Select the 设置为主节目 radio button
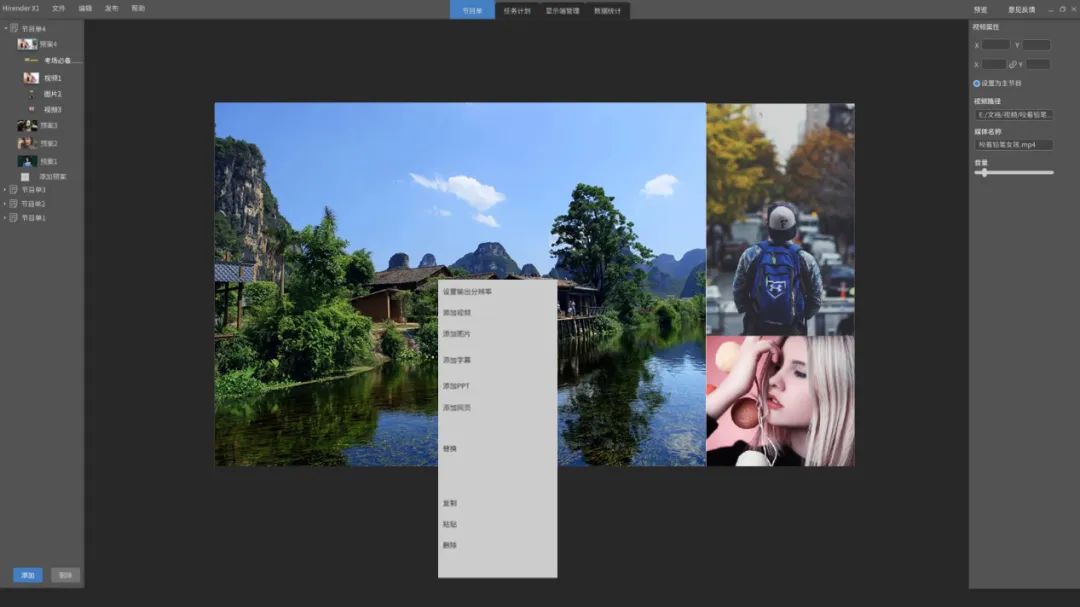The height and width of the screenshot is (607, 1080). tap(977, 84)
